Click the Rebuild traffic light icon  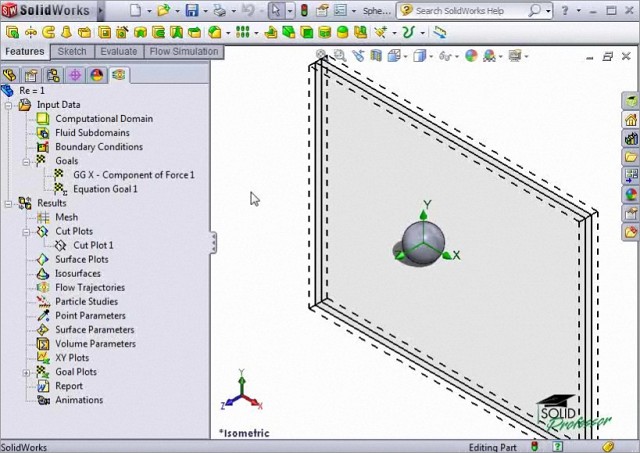coord(304,11)
